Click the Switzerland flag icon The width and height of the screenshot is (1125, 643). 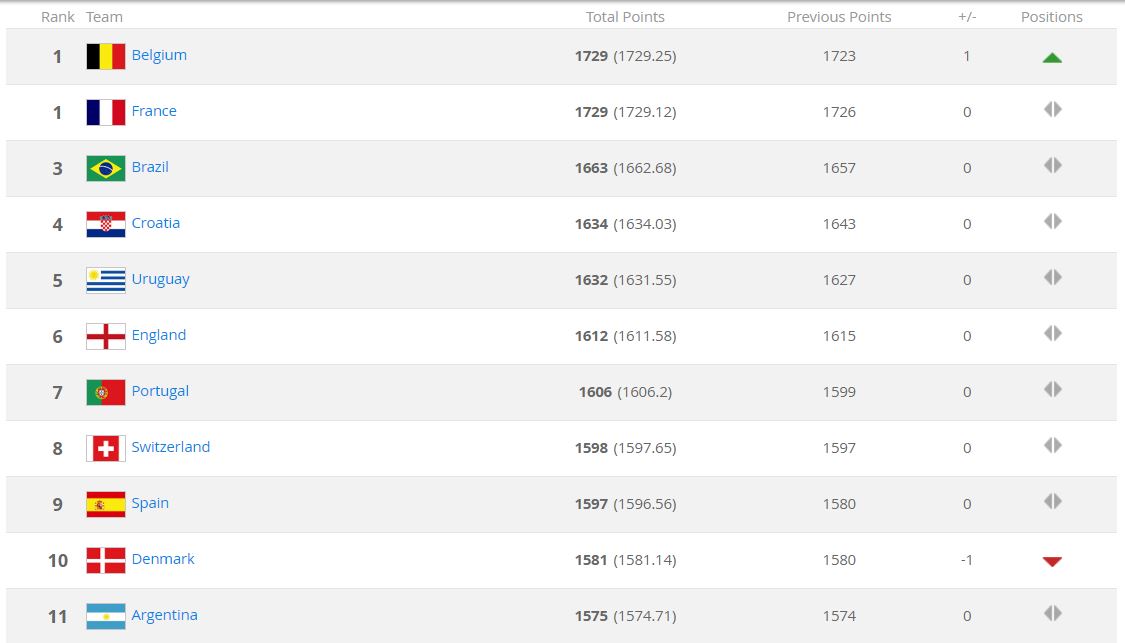click(105, 448)
